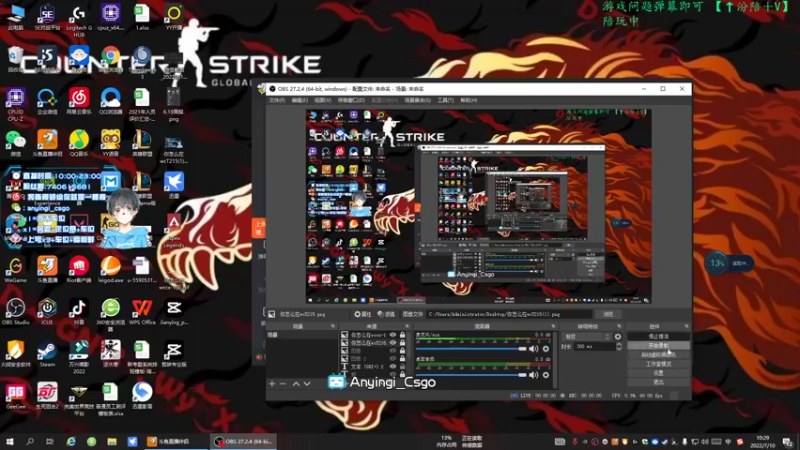Select the 场景 entry in scenes list
Screen dimensions: 800x450
[302, 335]
